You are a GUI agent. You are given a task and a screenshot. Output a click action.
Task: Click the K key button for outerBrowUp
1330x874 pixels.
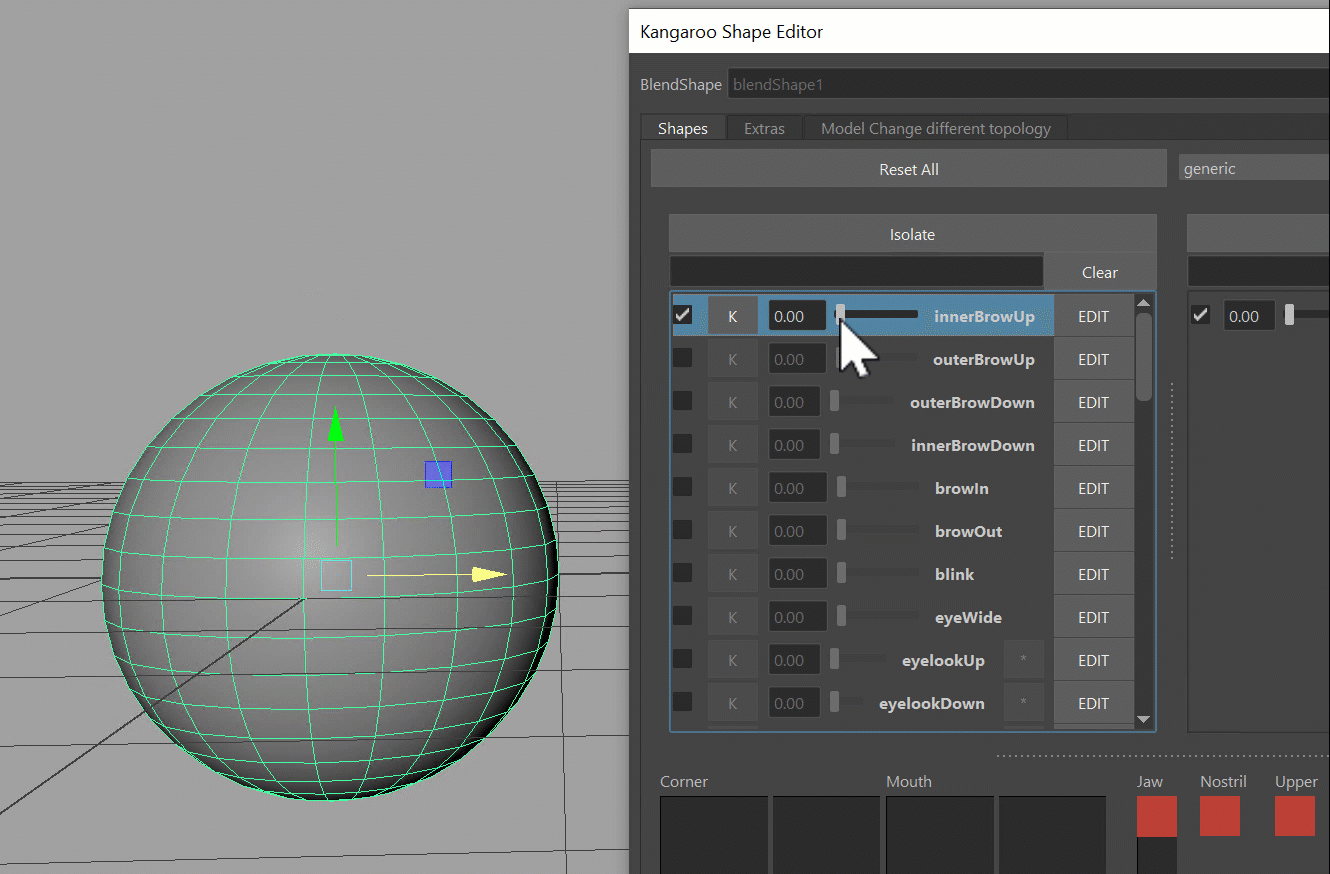pos(732,359)
